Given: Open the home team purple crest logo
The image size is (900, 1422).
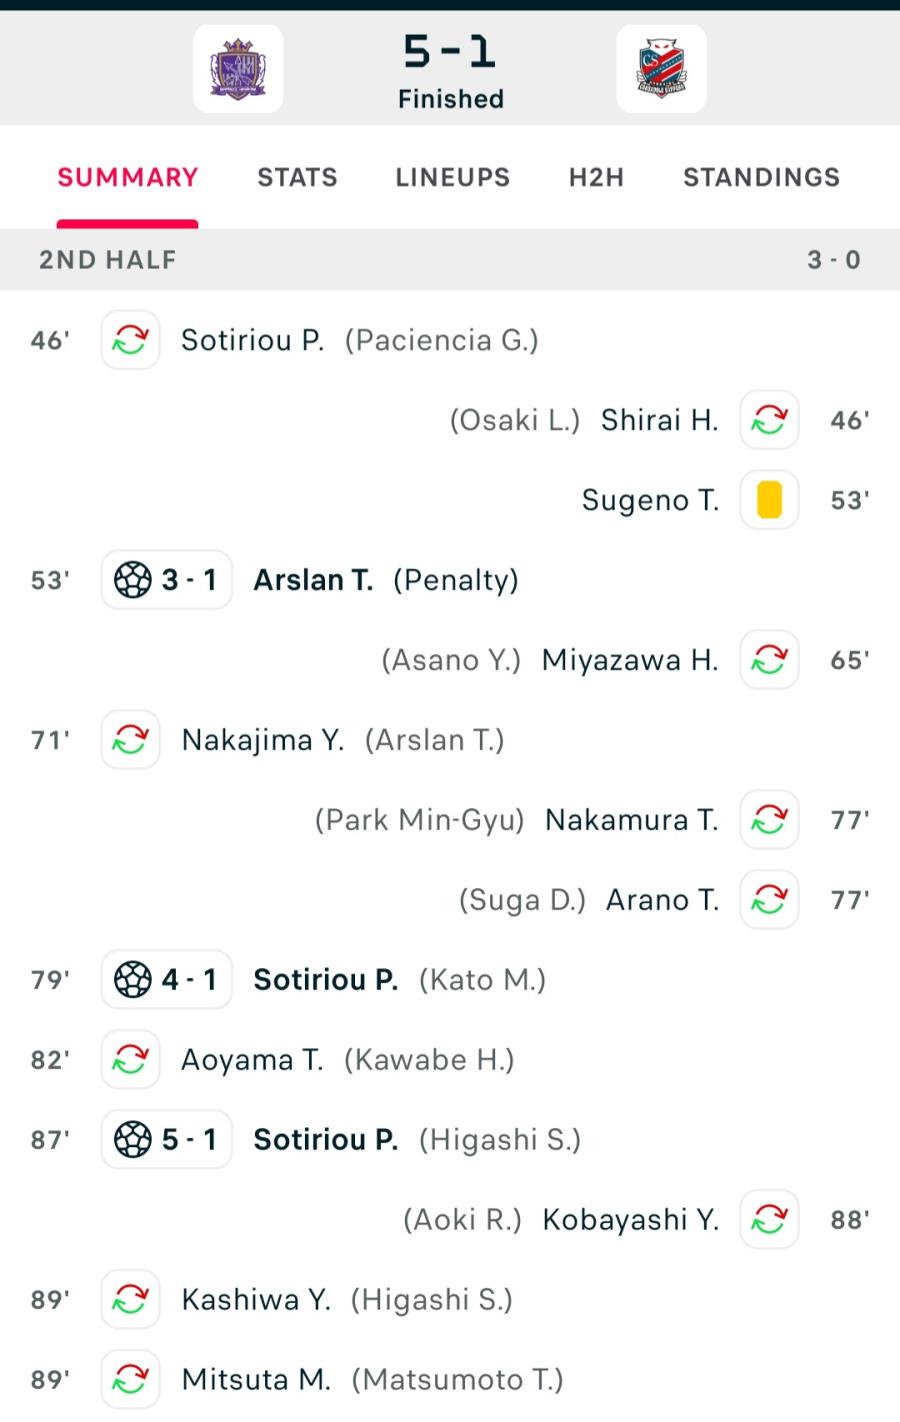Looking at the screenshot, I should point(238,68).
